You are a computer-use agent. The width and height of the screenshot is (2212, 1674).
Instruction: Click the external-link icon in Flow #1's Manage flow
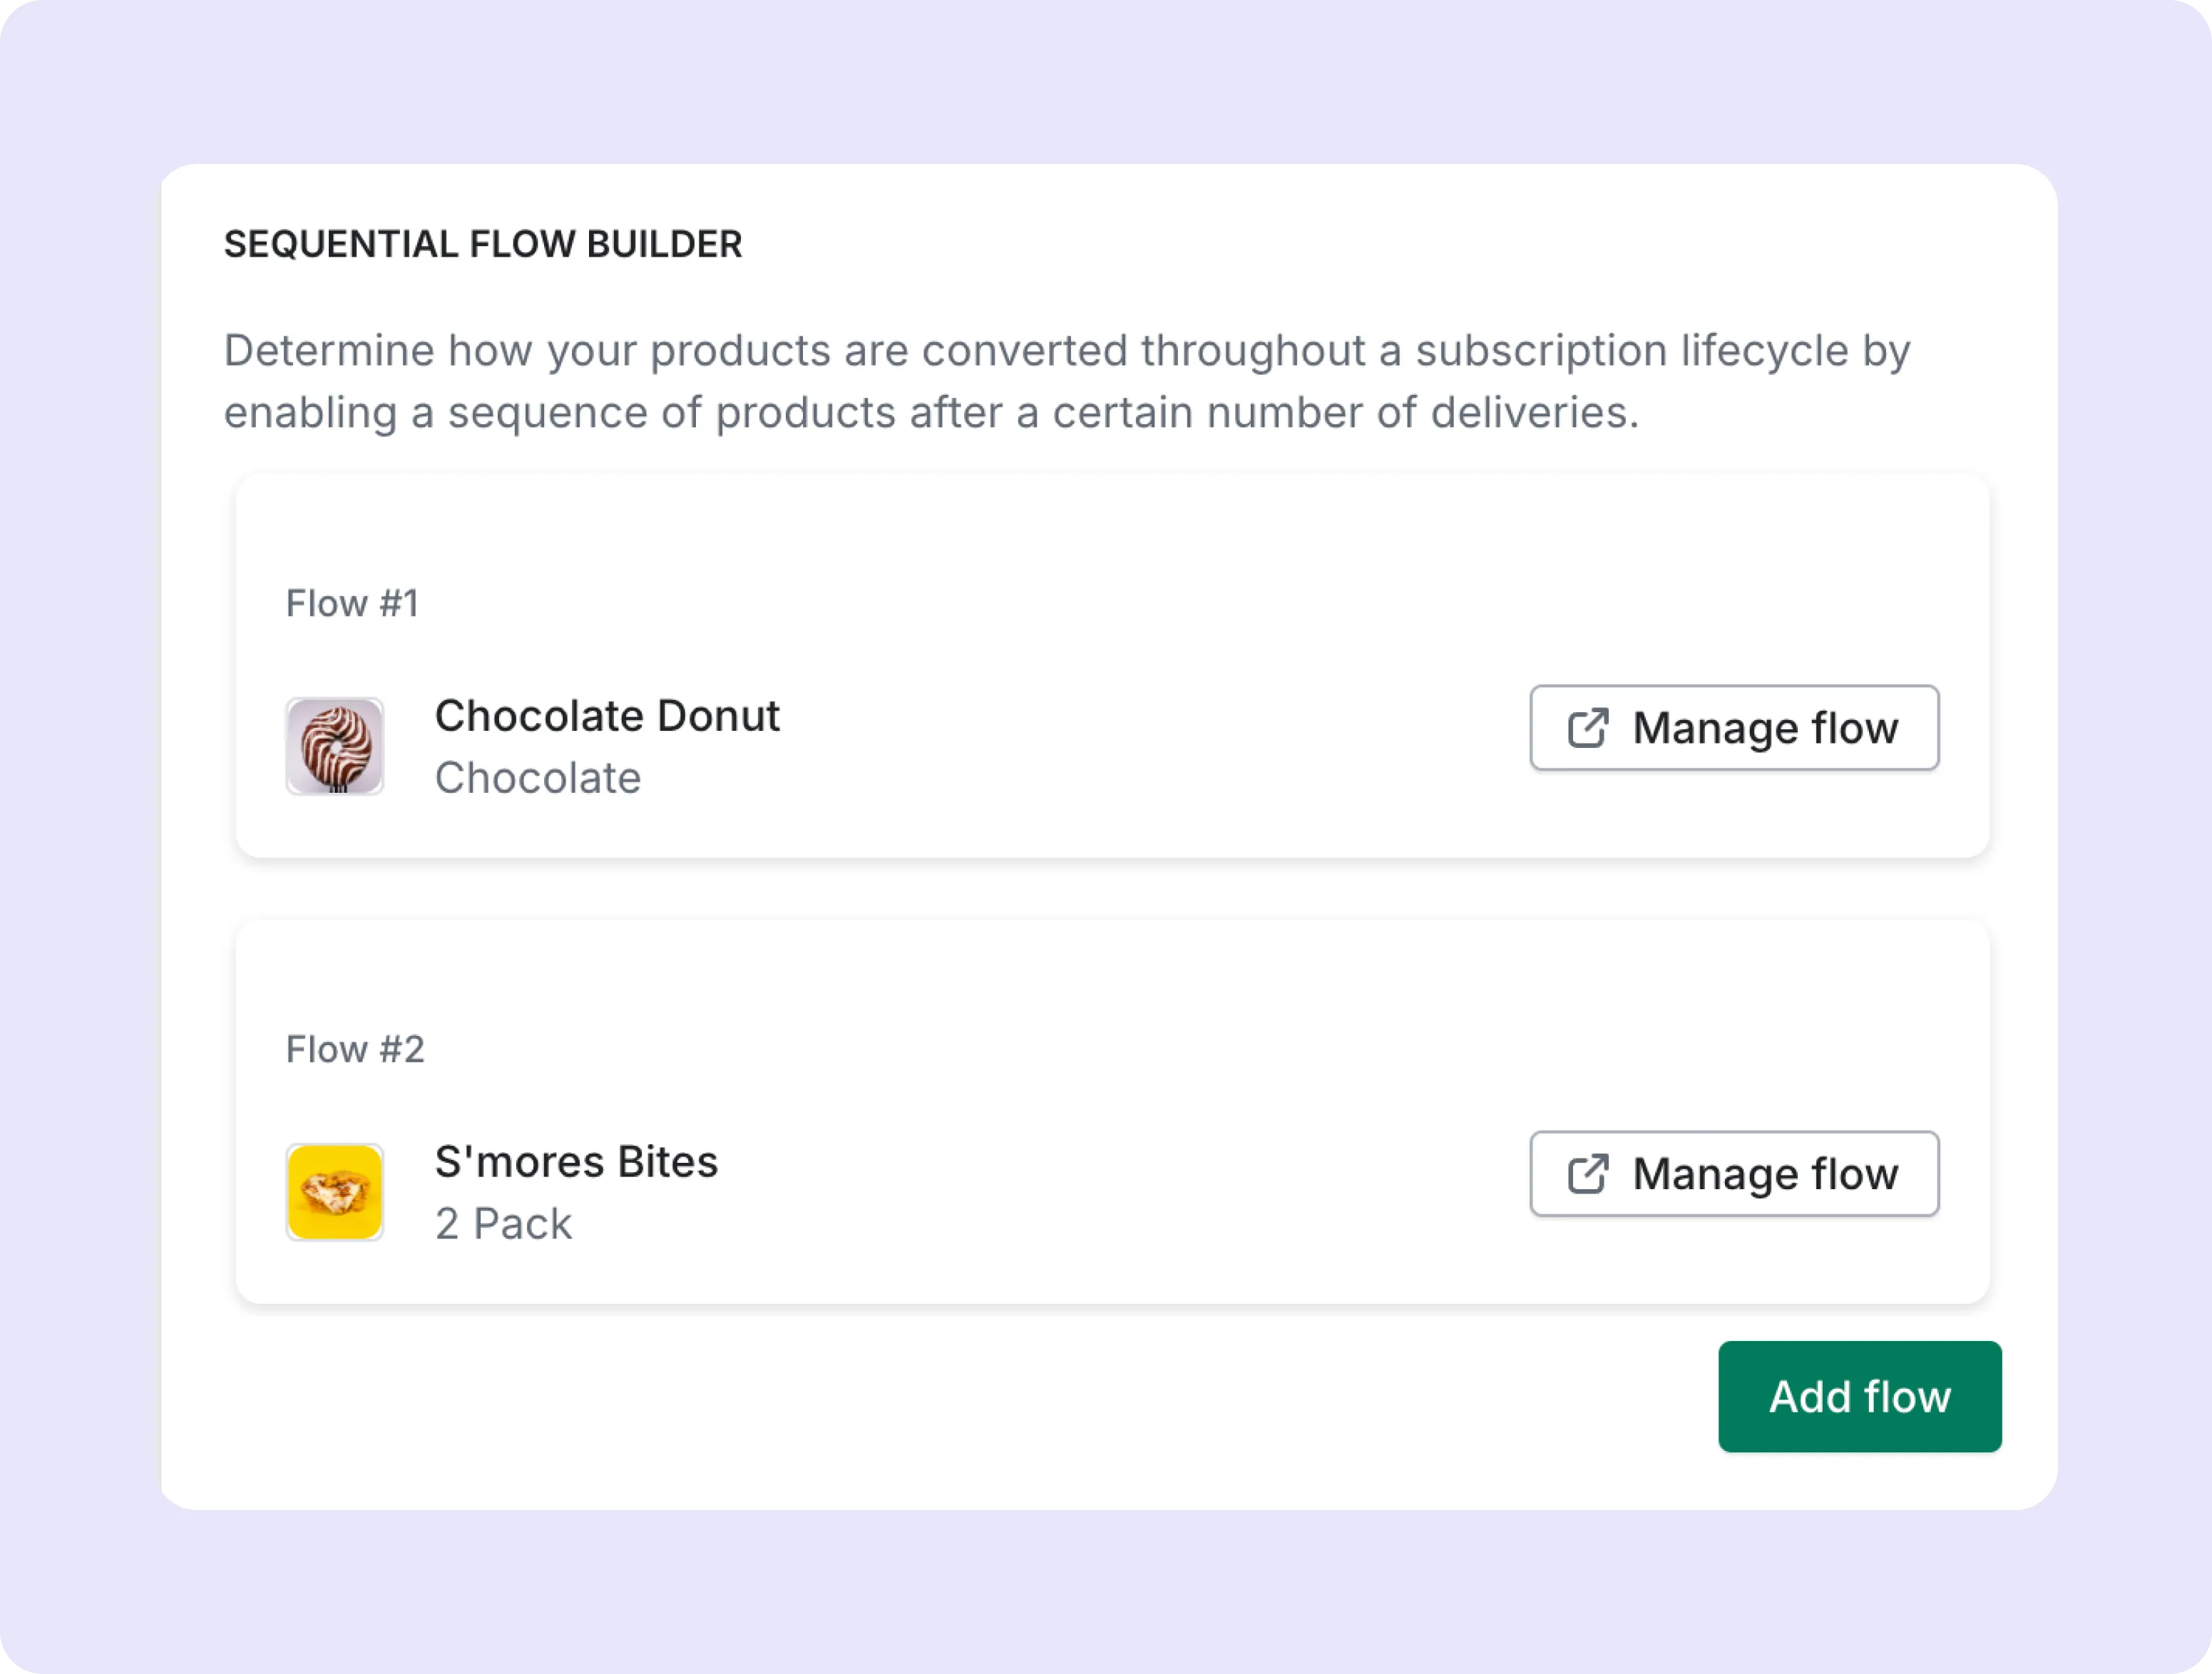pos(1588,728)
